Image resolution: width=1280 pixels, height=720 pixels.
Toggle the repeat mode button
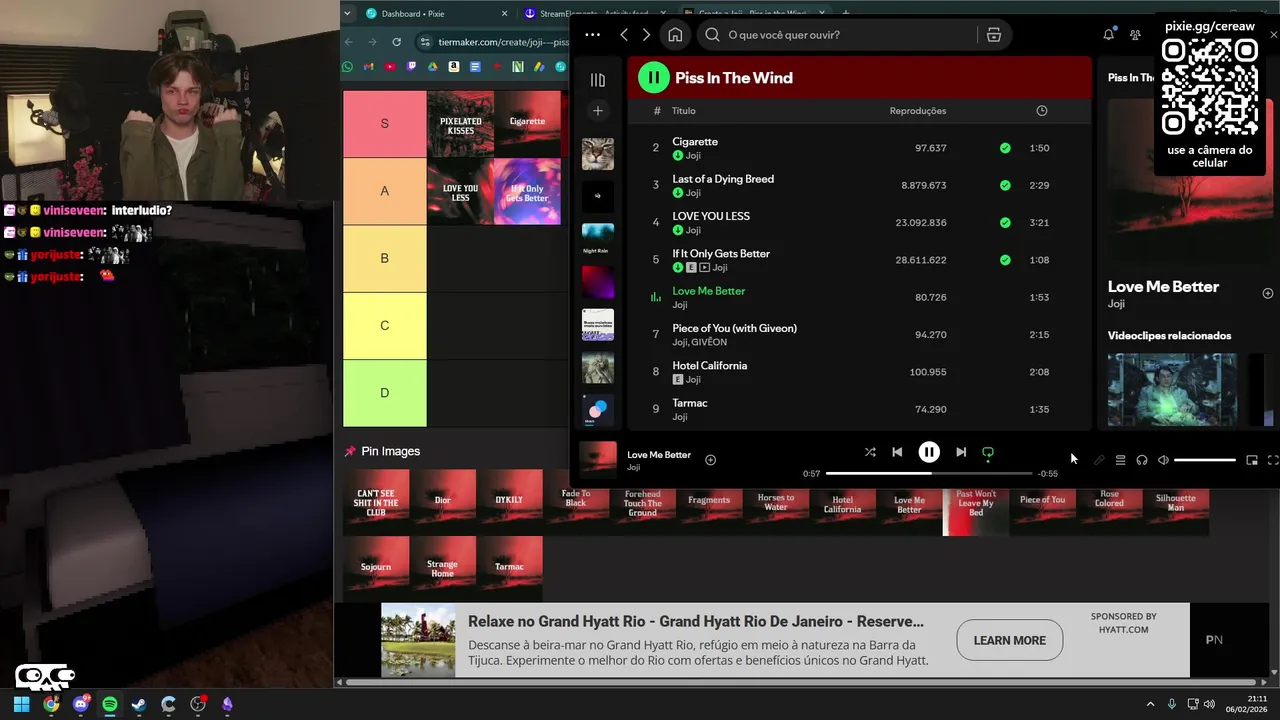point(988,452)
